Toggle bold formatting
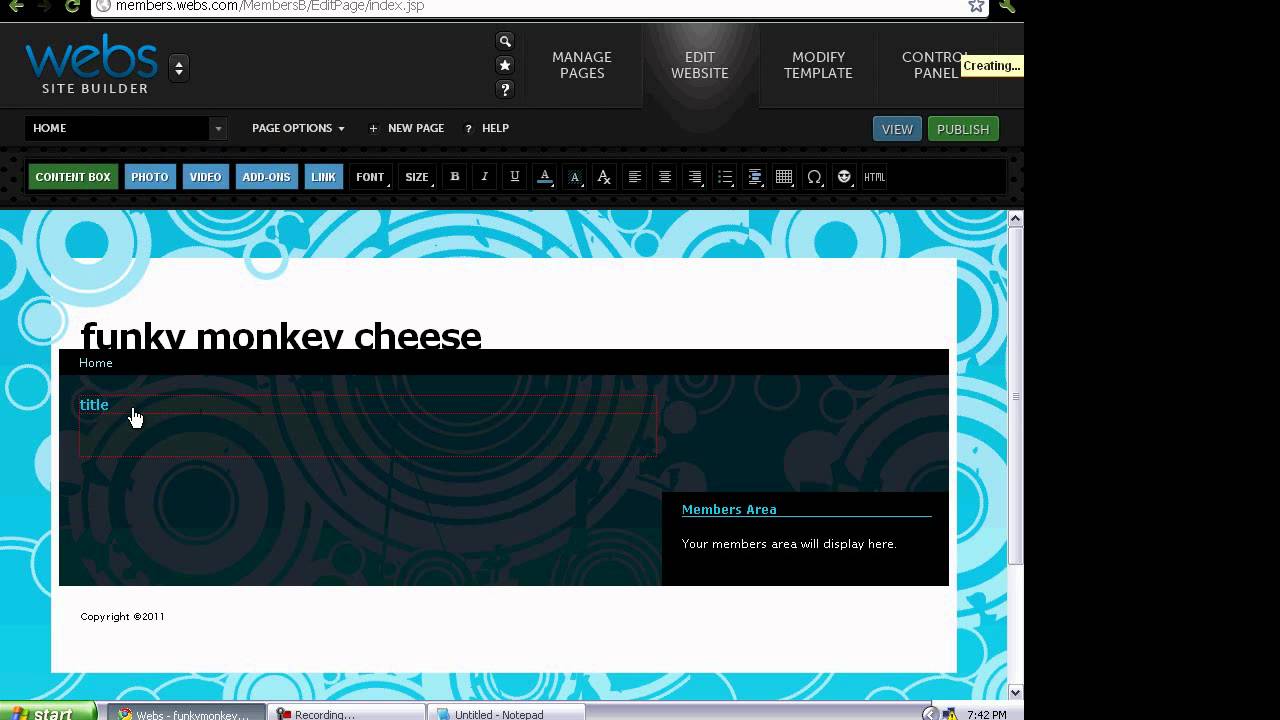Viewport: 1280px width, 720px height. pos(455,177)
